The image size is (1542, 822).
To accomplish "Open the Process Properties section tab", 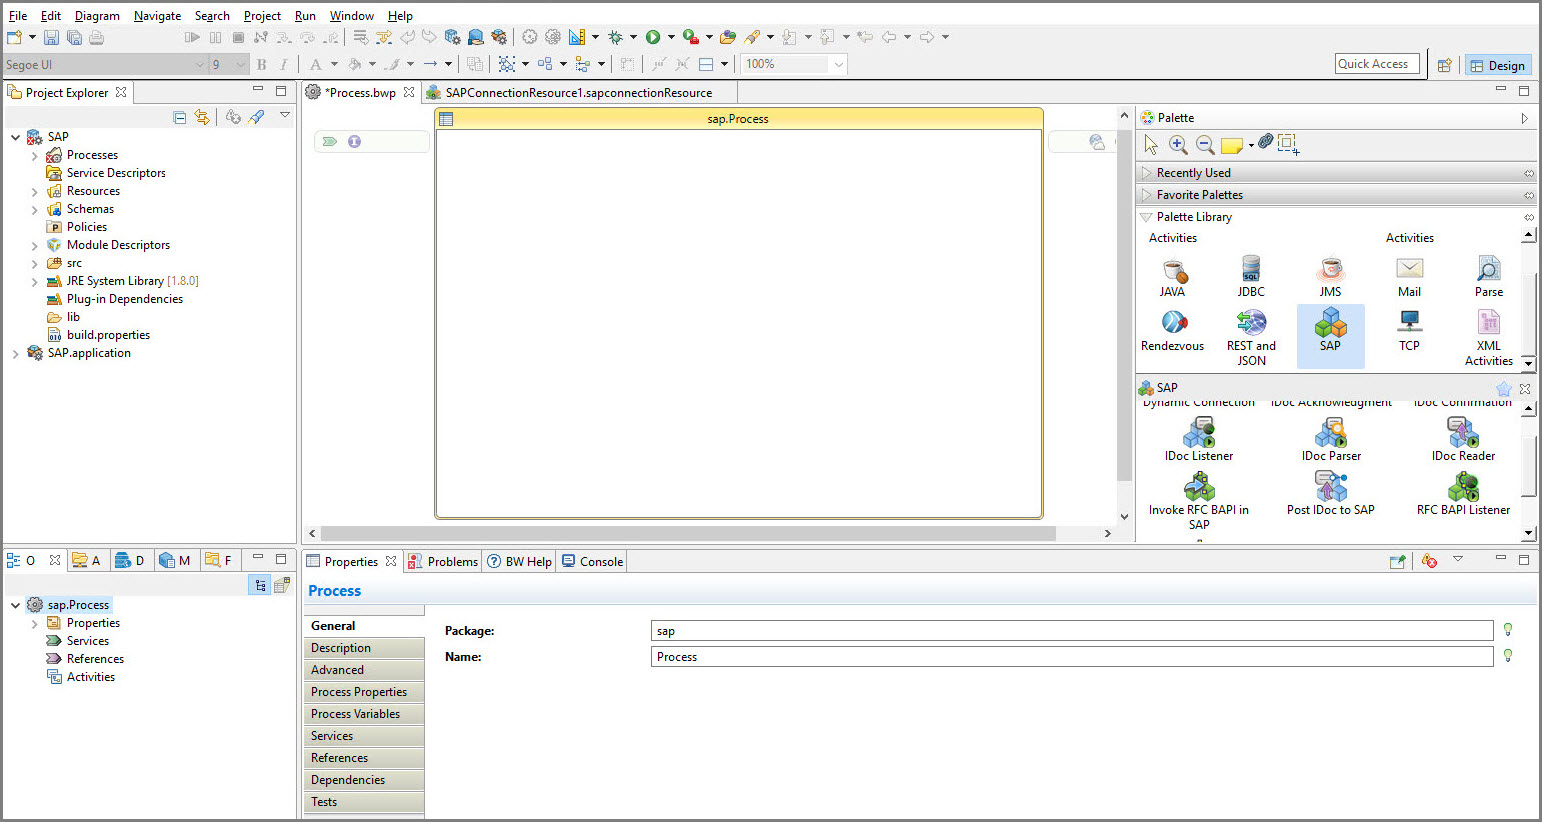I will click(x=364, y=692).
